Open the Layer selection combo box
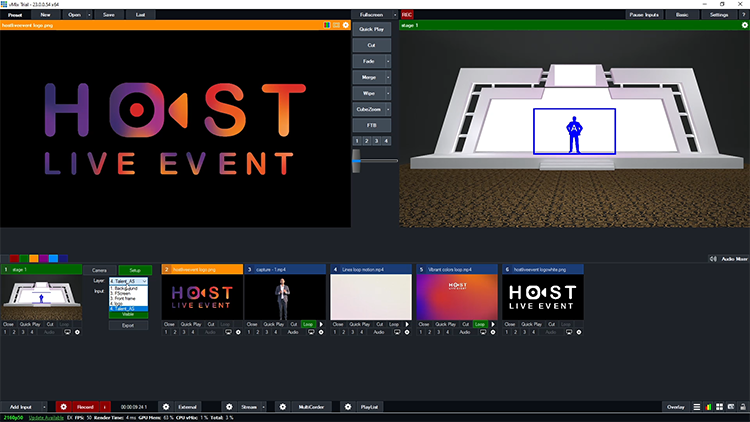The height and width of the screenshot is (422, 750). tap(128, 282)
